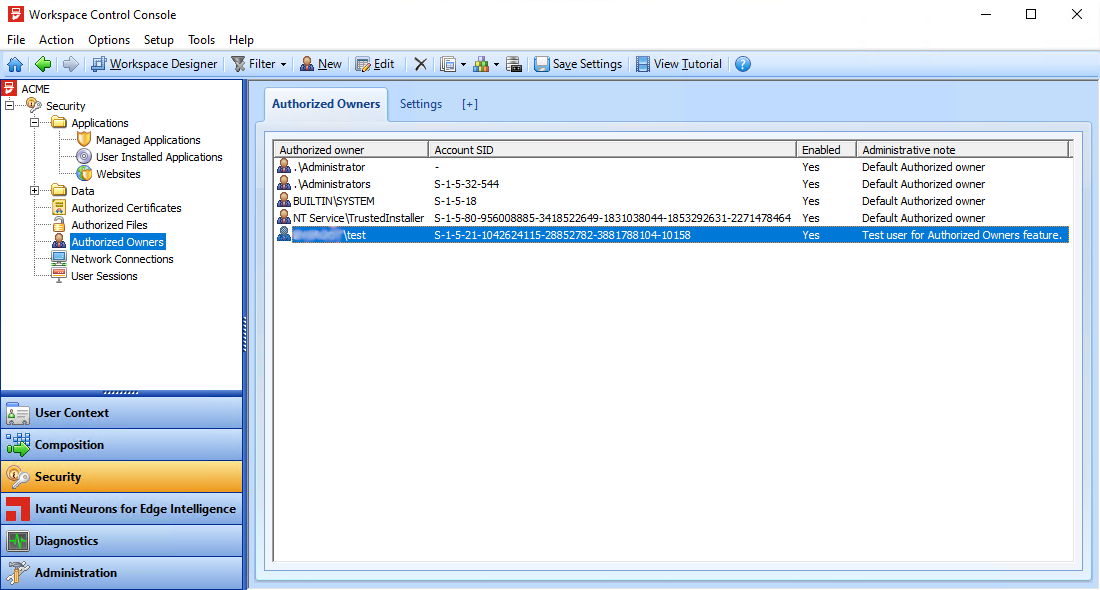Open the Action menu
1100x590 pixels.
(56, 40)
